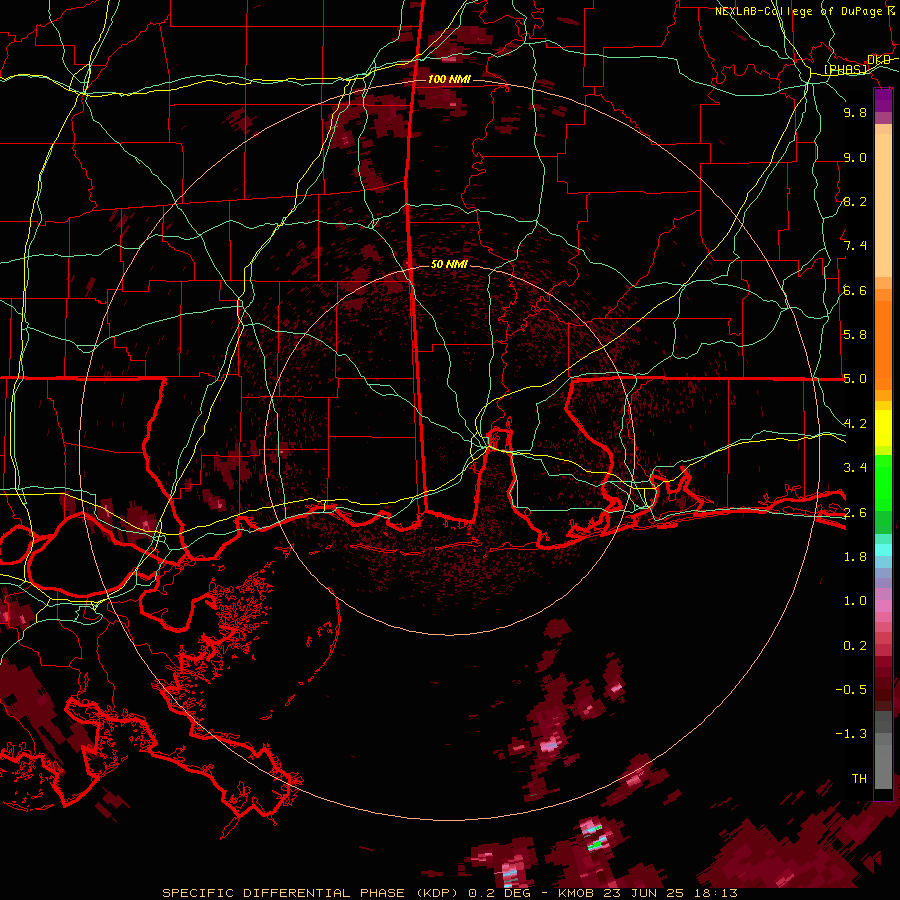Pick the yellow band on the color bar
Viewport: 900px width, 900px height.
pos(883,428)
